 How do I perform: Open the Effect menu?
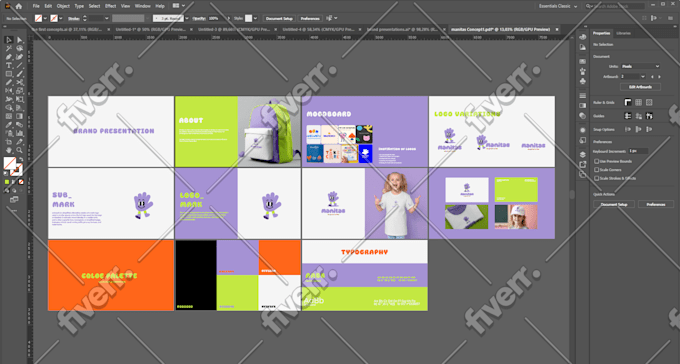click(111, 6)
